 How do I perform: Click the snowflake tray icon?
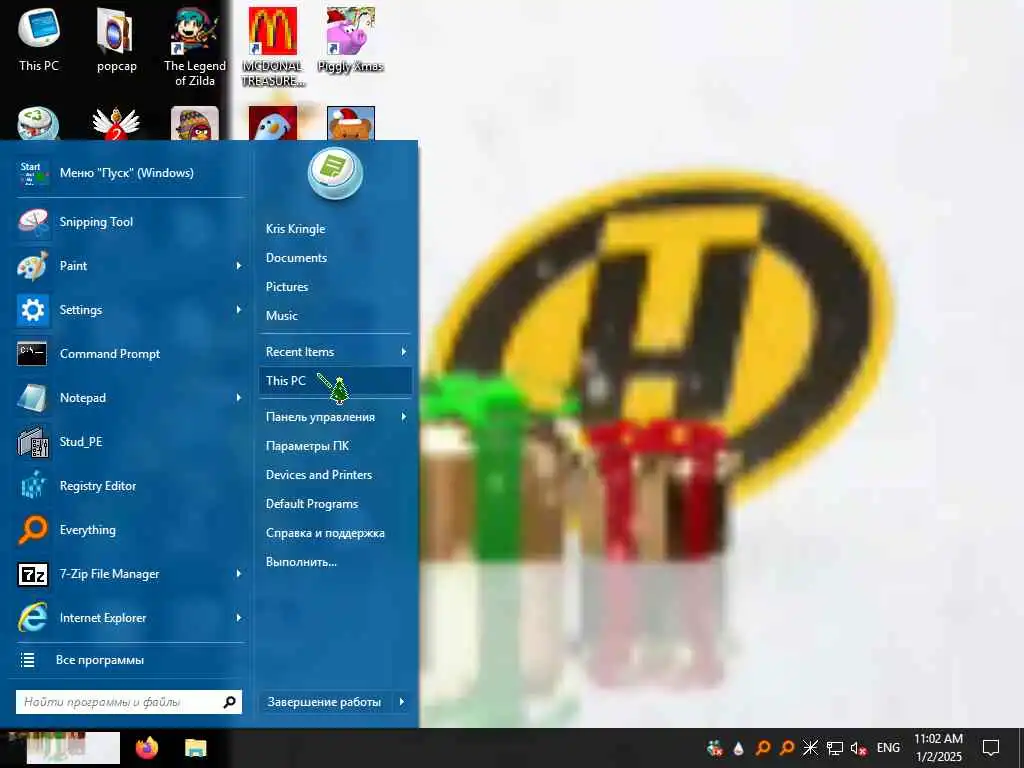[810, 748]
